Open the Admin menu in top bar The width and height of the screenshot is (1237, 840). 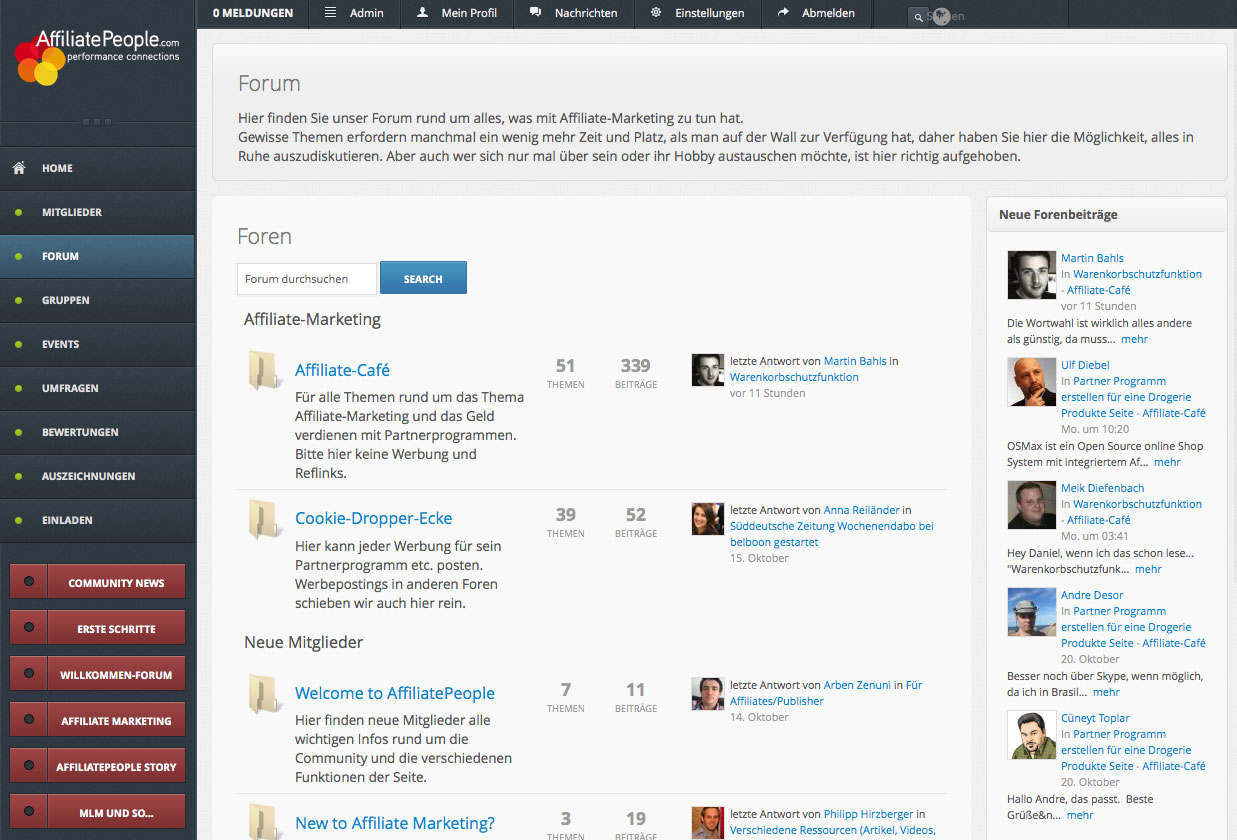(354, 13)
